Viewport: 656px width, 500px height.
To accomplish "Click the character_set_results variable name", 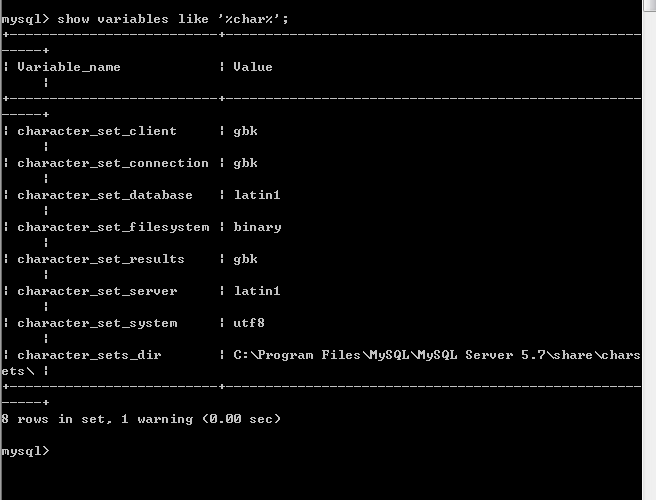I will [x=100, y=259].
